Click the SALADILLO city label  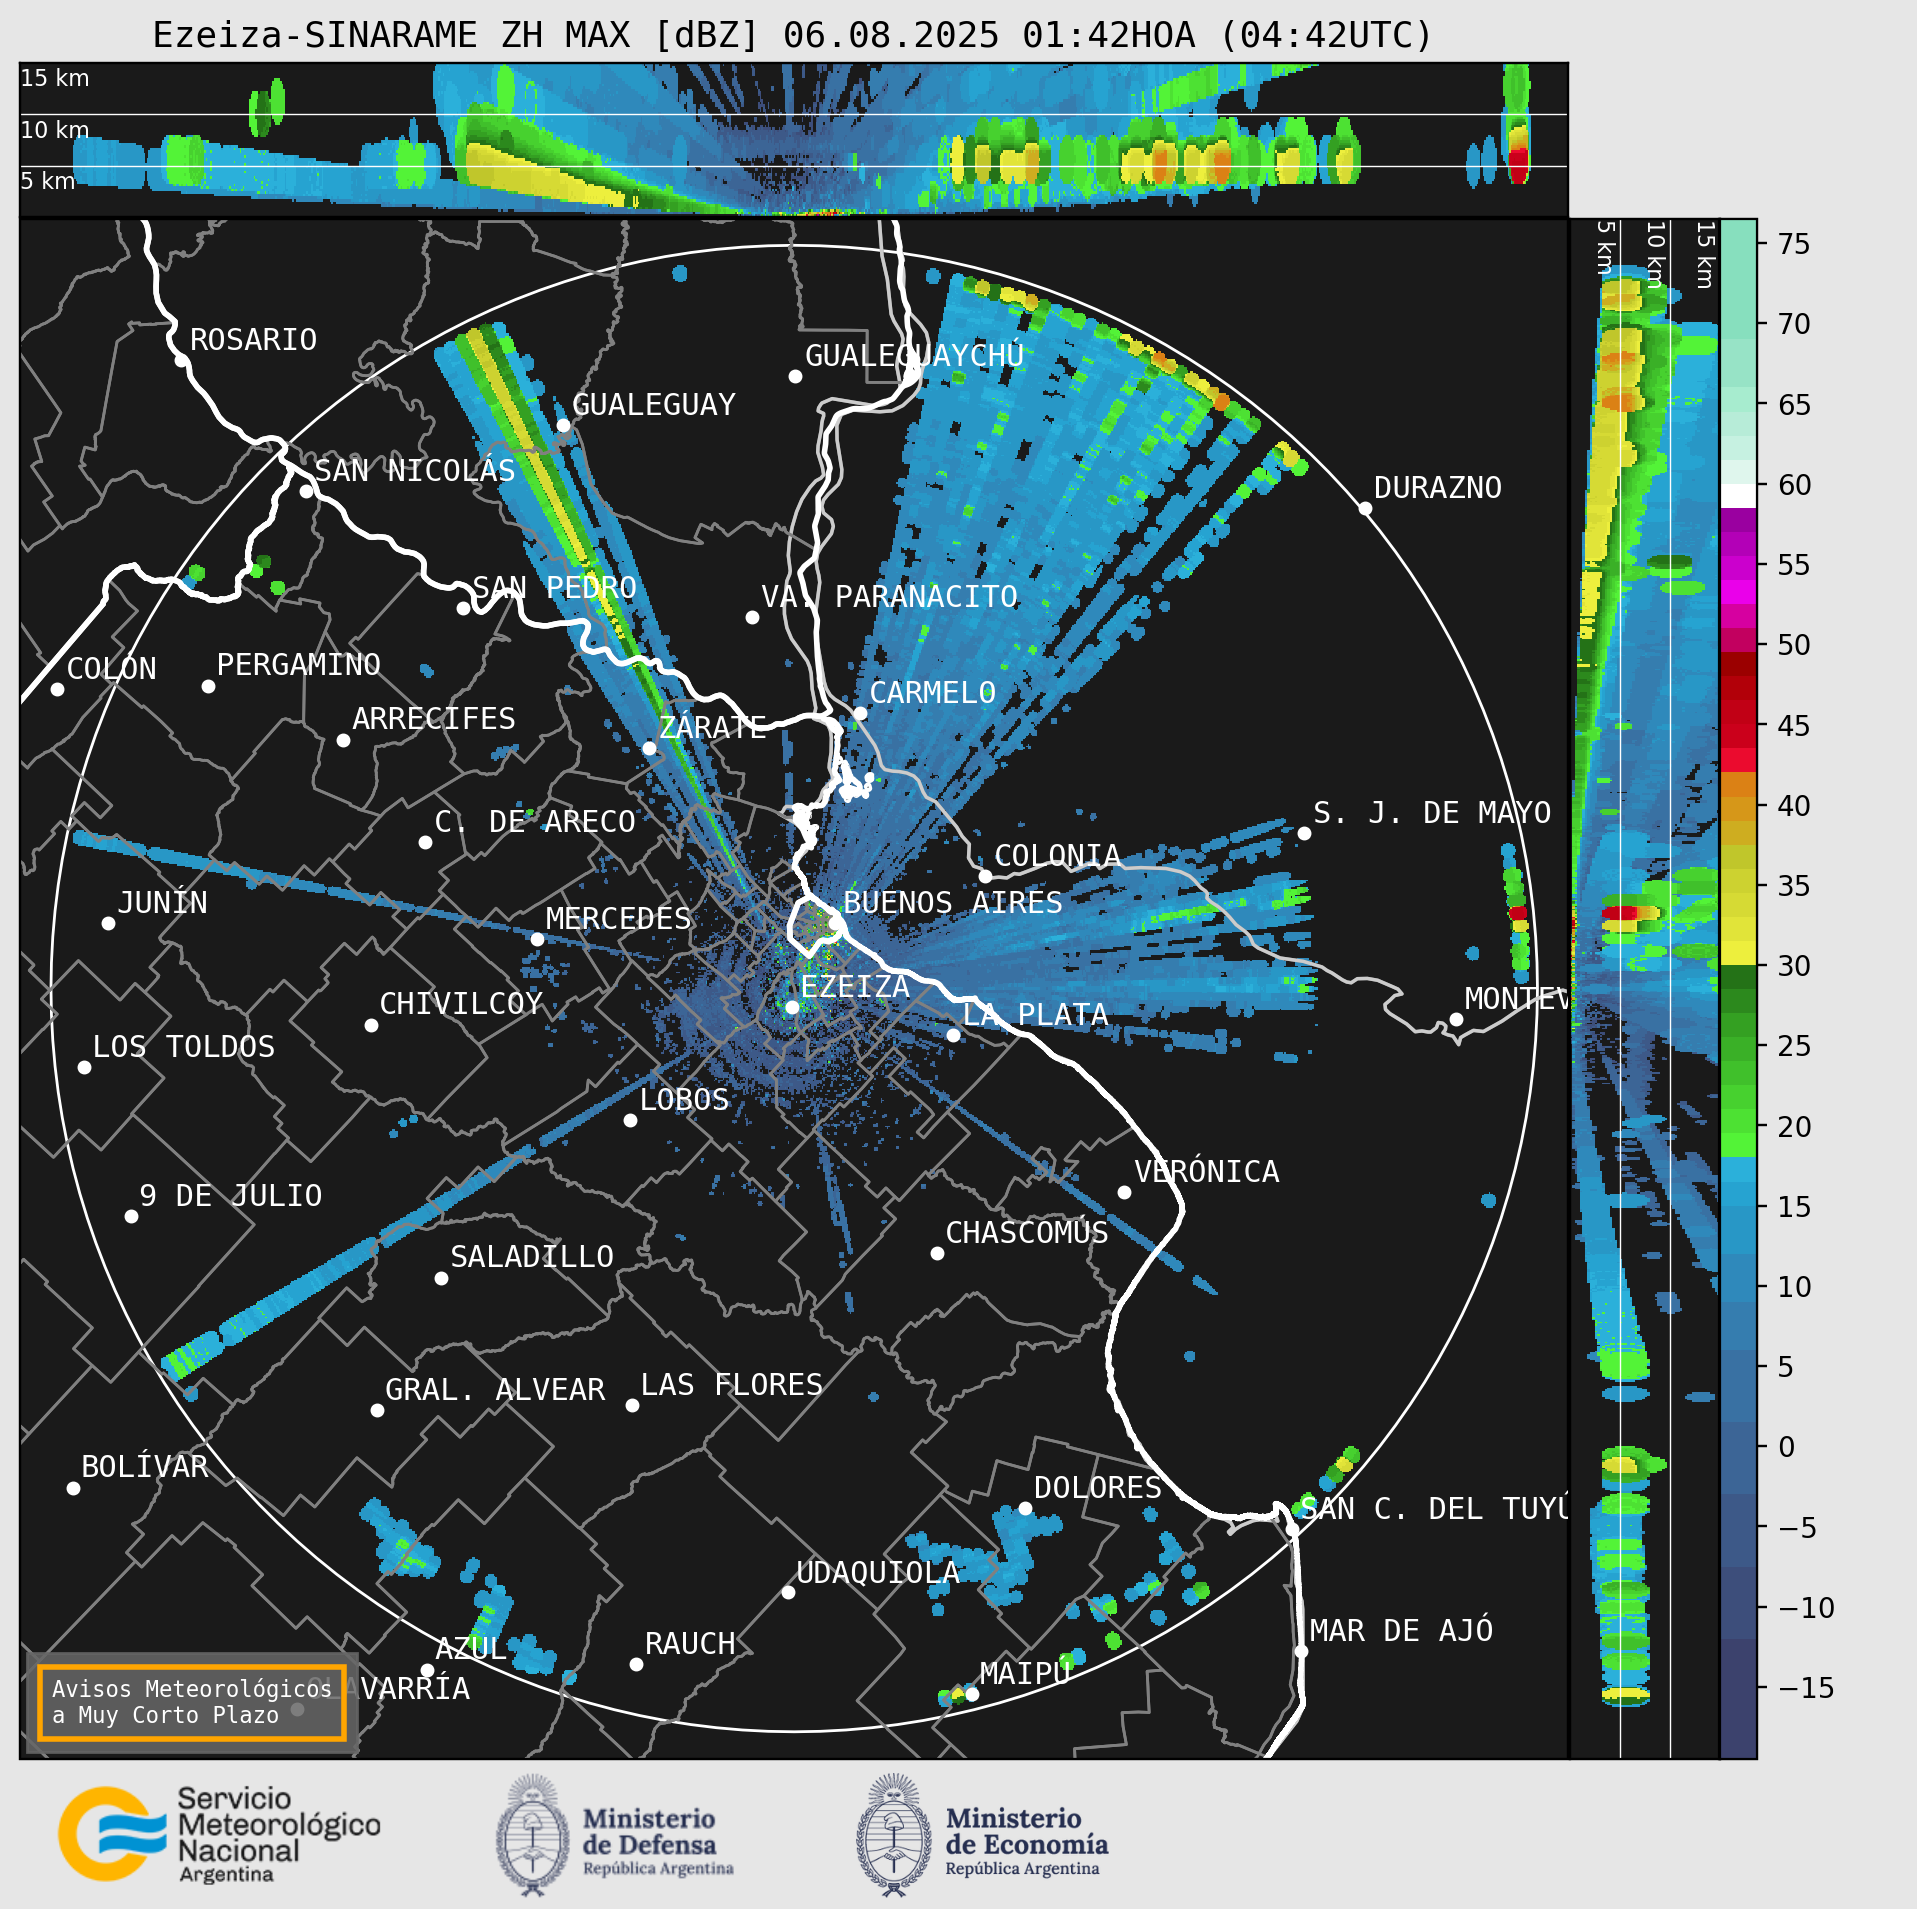532,1257
